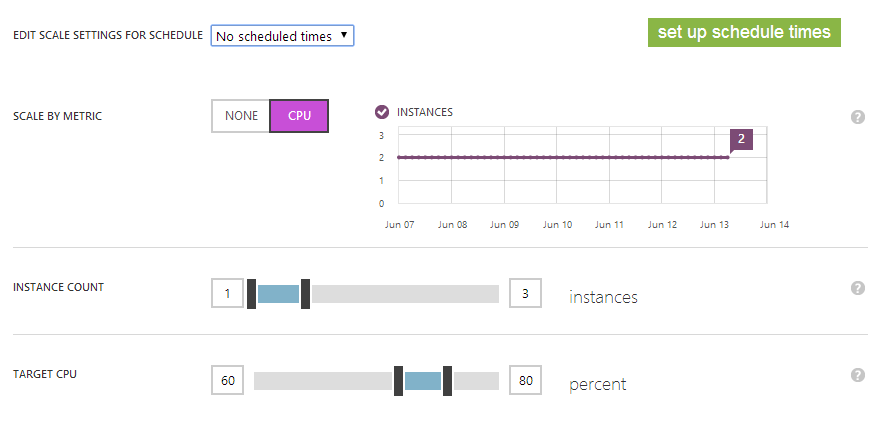882x433 pixels.
Task: Select CPU scale metric option
Action: [x=299, y=116]
